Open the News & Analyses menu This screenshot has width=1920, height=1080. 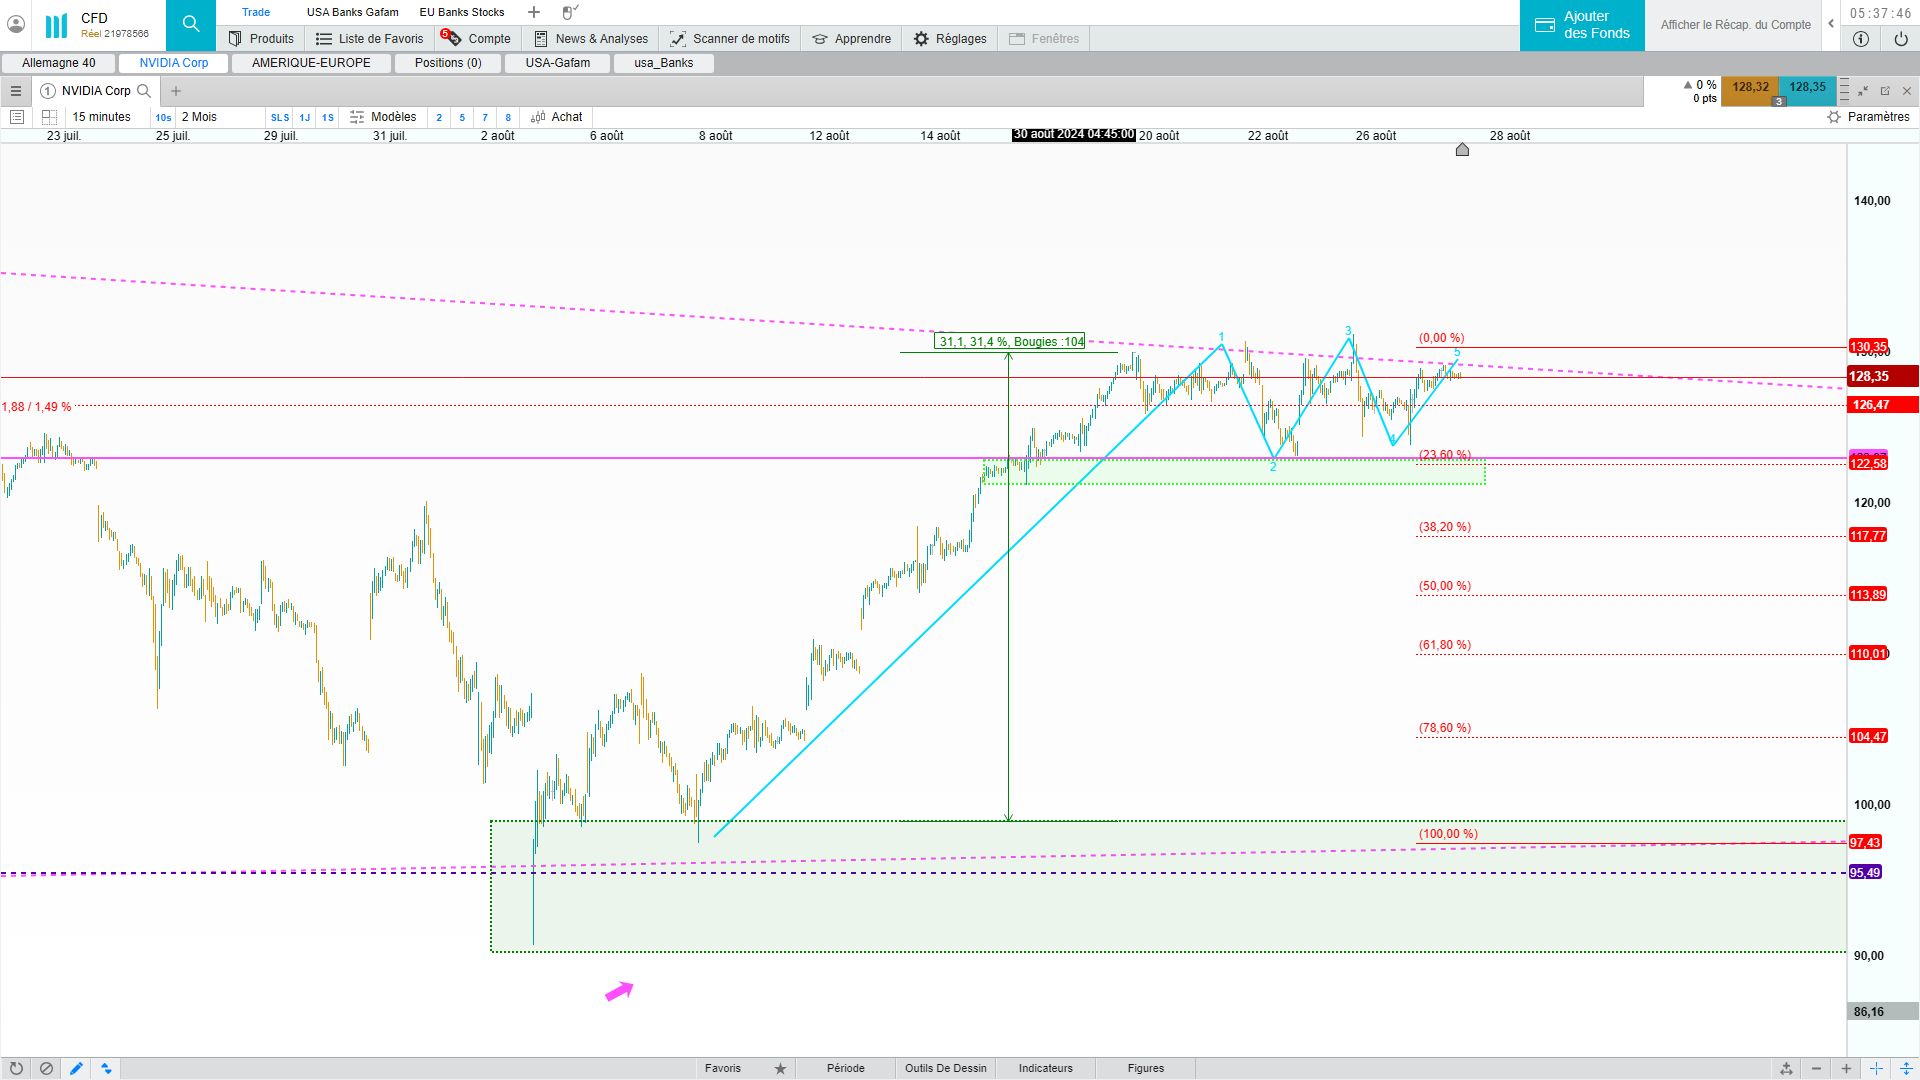click(590, 39)
